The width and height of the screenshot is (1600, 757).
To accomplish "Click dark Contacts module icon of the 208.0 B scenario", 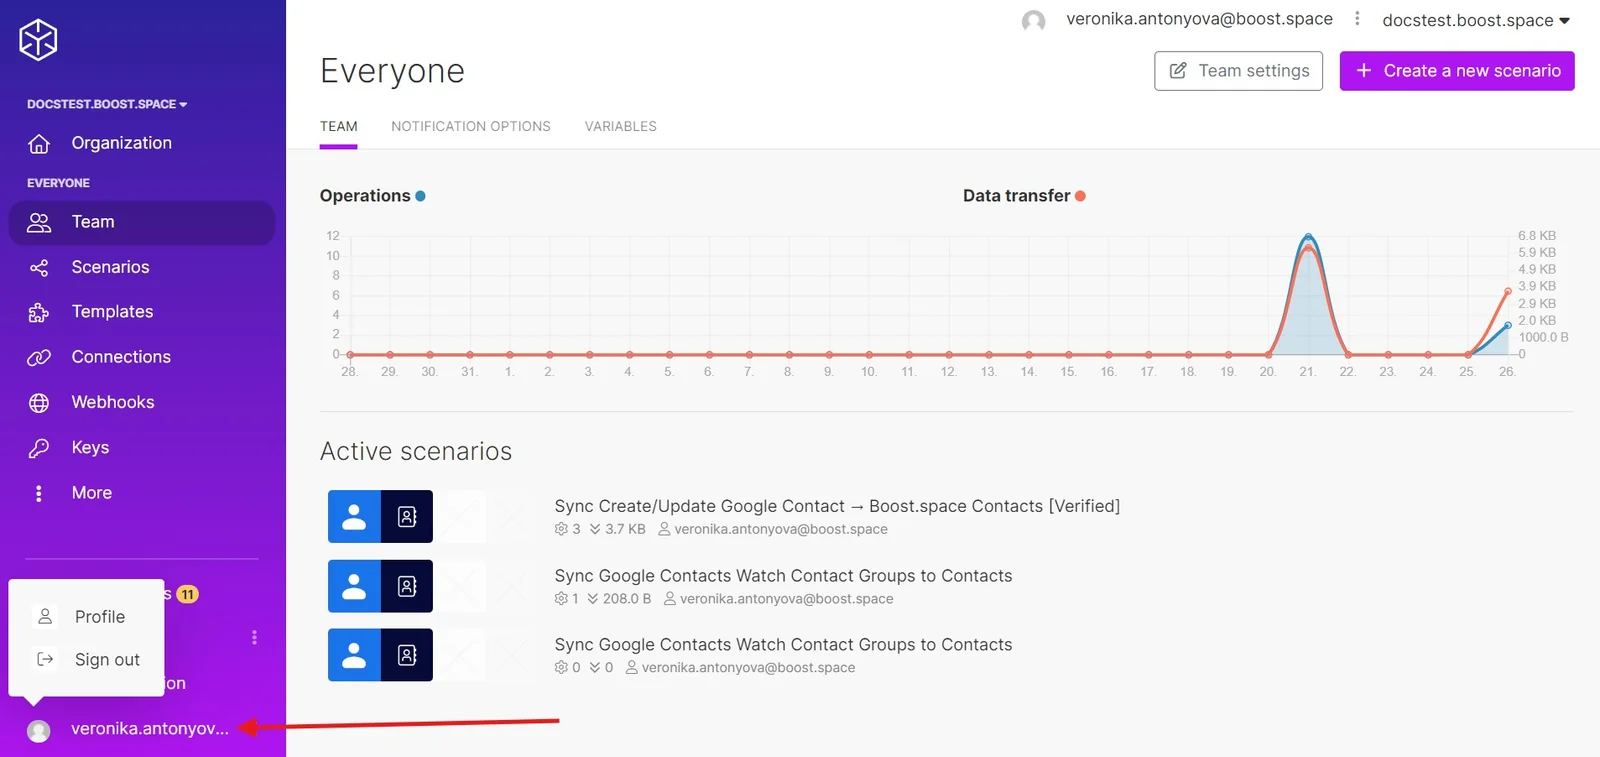I will tap(407, 586).
